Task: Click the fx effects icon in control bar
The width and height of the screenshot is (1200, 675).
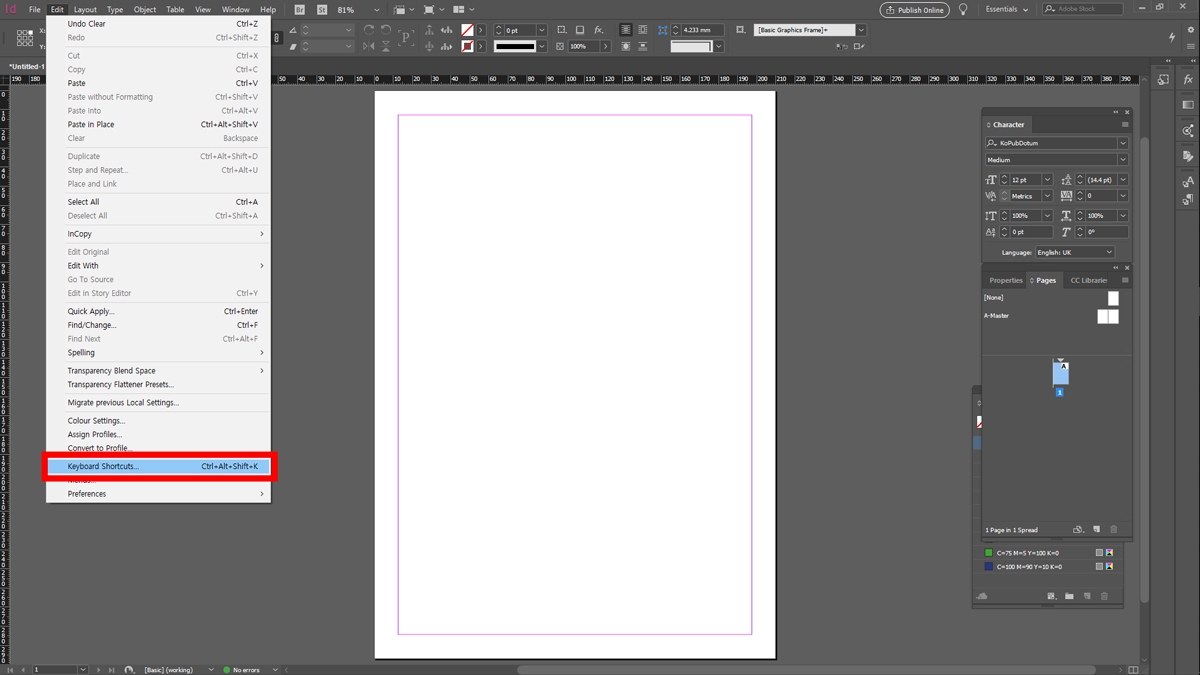Action: (599, 30)
